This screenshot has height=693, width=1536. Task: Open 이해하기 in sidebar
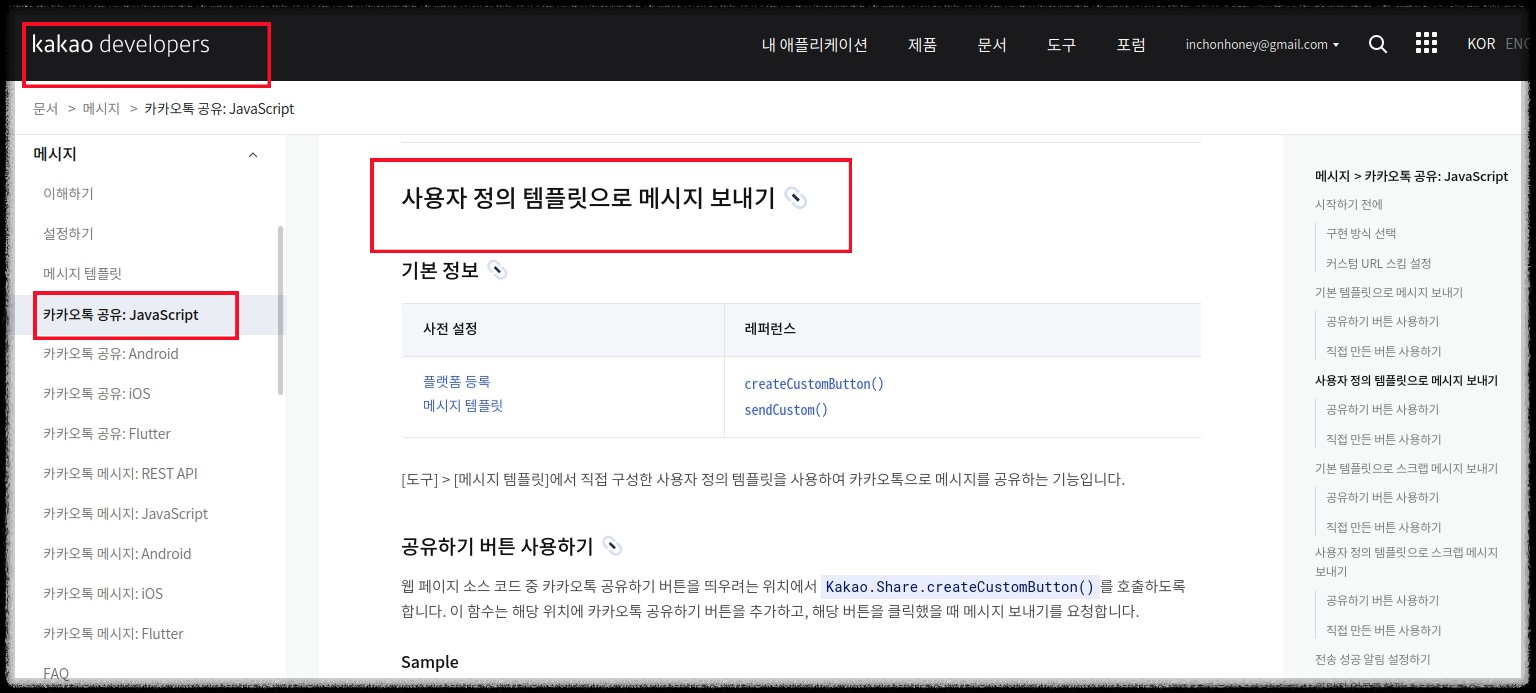point(68,194)
